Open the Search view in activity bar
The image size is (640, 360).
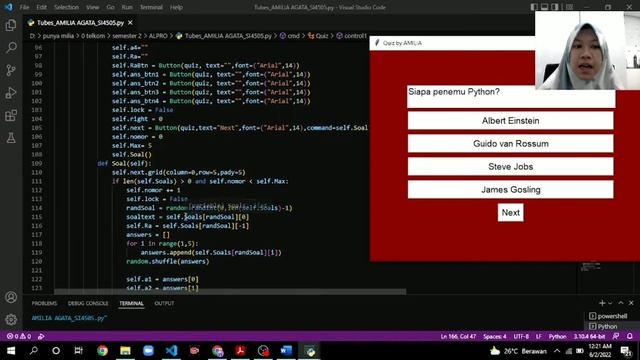tap(11, 48)
